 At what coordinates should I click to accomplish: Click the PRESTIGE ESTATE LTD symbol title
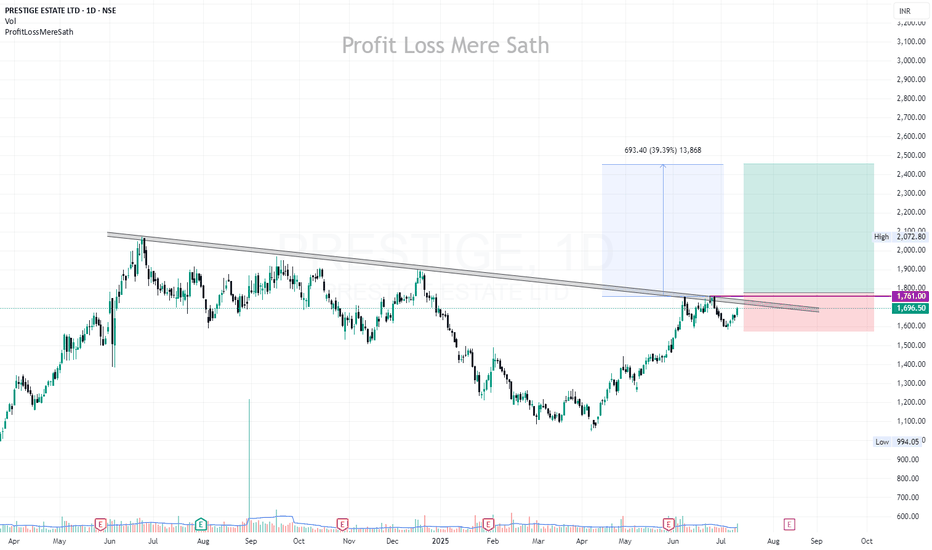point(61,11)
